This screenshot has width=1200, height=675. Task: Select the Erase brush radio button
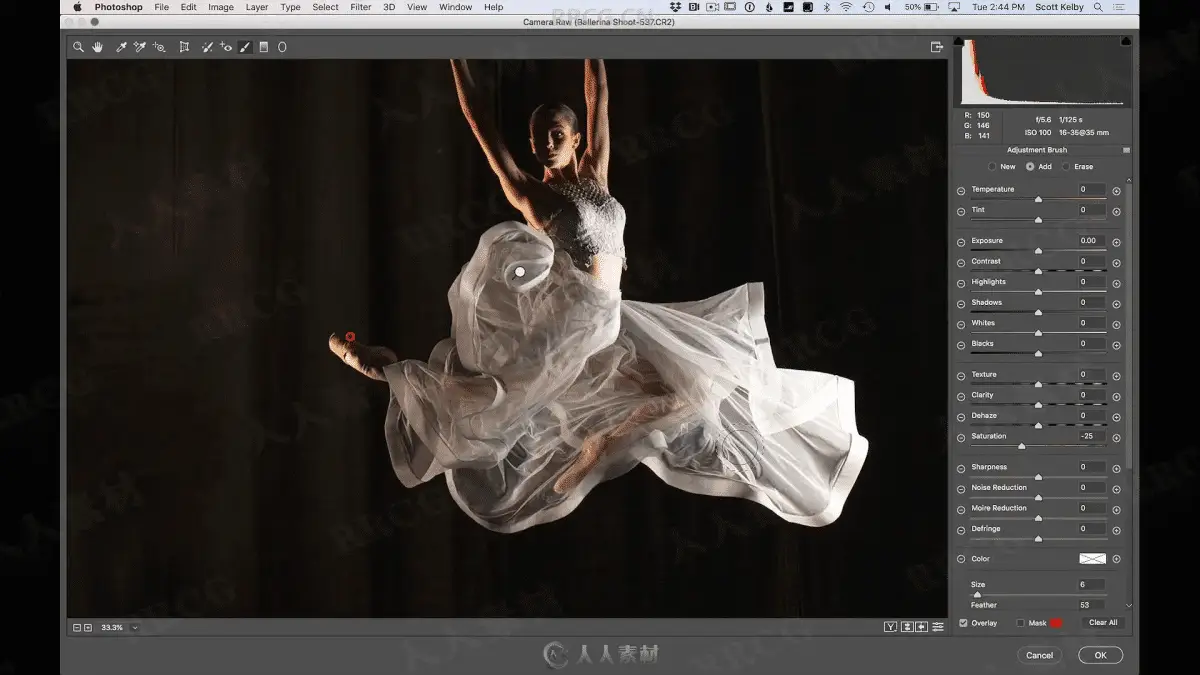coord(1066,167)
